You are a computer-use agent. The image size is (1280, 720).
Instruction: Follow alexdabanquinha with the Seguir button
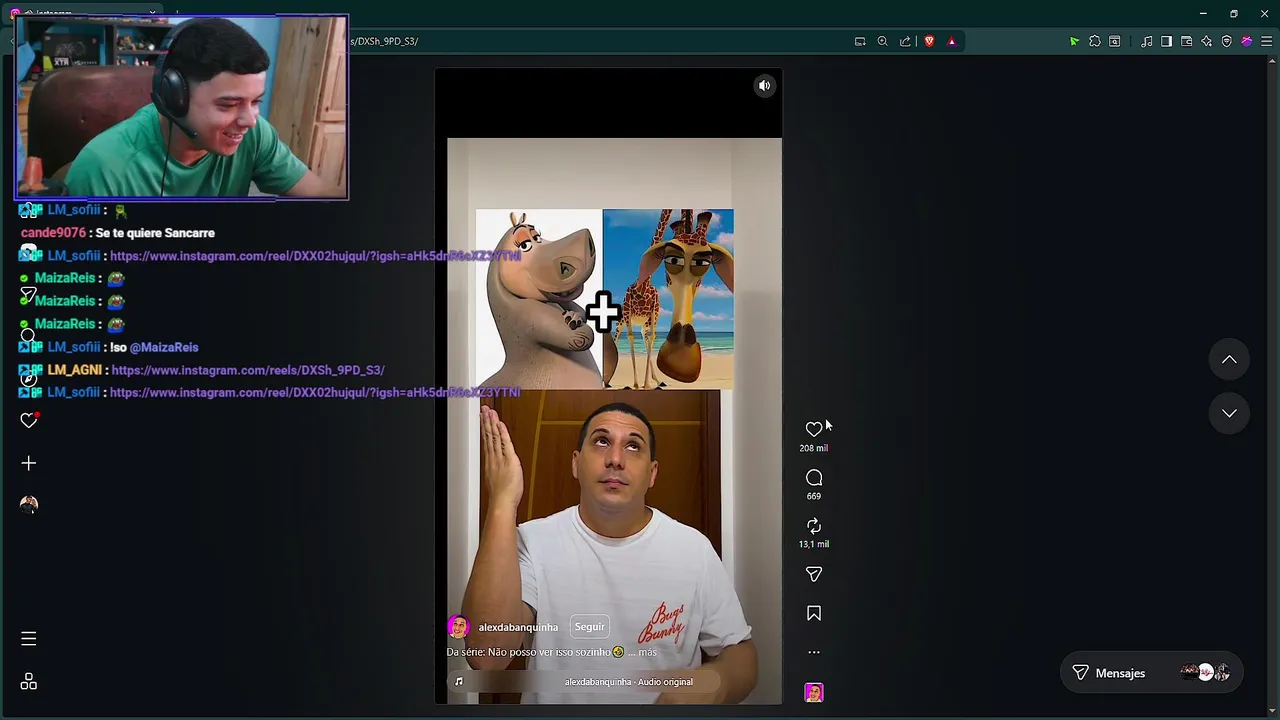click(x=589, y=627)
